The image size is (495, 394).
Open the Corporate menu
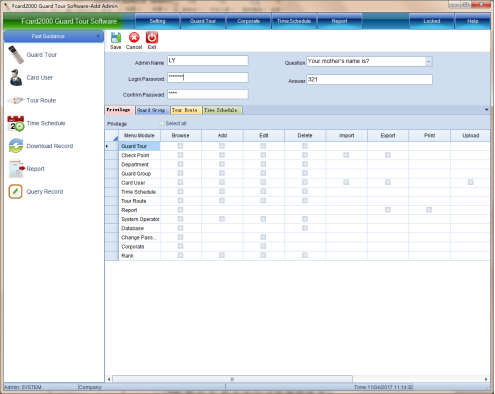click(x=248, y=21)
